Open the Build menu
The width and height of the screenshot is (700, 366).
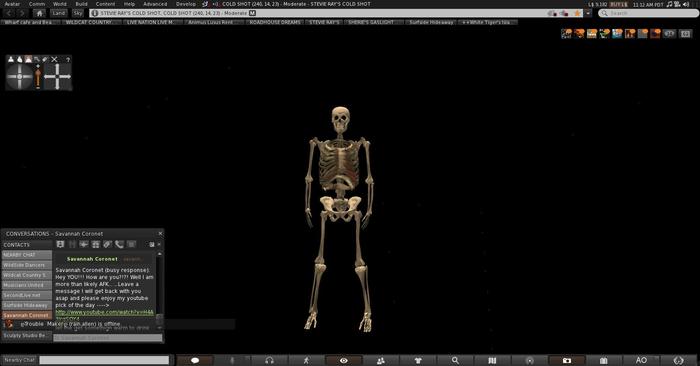(81, 4)
